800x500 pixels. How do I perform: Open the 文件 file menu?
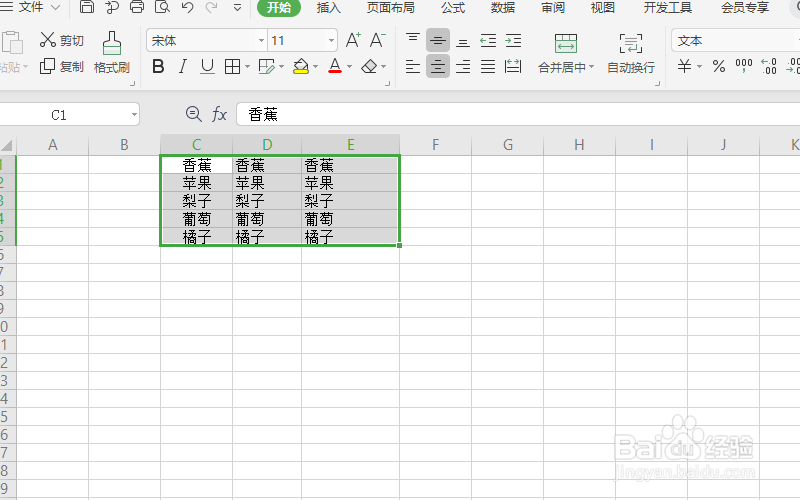[31, 7]
